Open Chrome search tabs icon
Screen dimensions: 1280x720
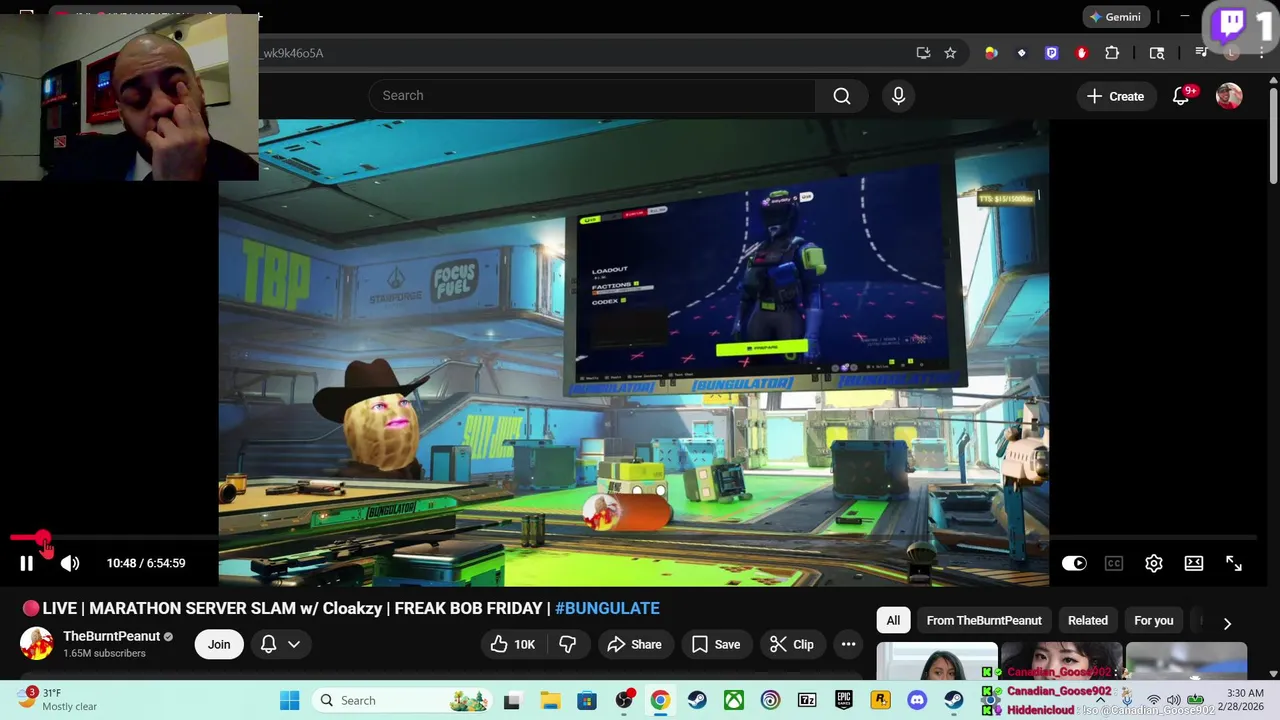(1157, 53)
